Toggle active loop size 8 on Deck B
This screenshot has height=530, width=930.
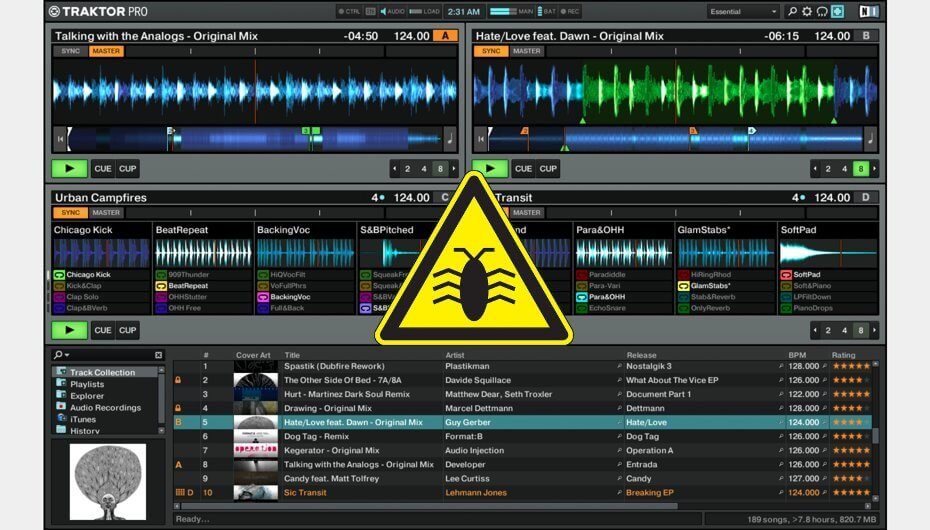coord(861,169)
